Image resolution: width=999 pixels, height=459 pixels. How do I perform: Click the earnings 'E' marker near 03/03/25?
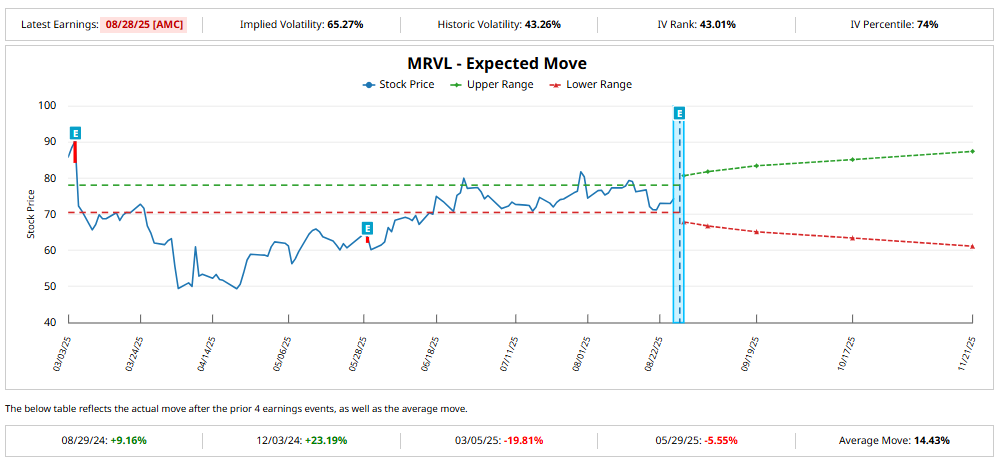[x=75, y=133]
